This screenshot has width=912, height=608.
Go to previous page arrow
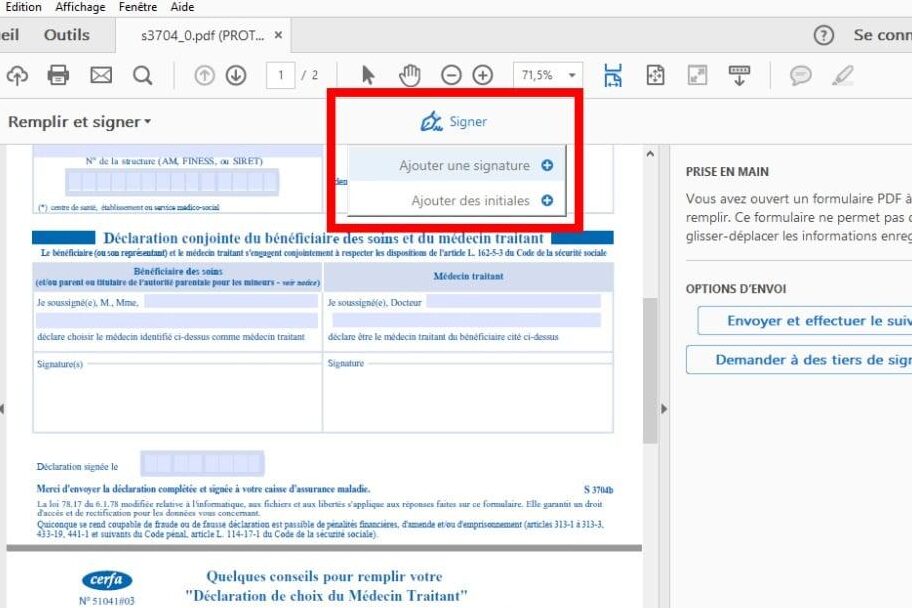click(204, 75)
